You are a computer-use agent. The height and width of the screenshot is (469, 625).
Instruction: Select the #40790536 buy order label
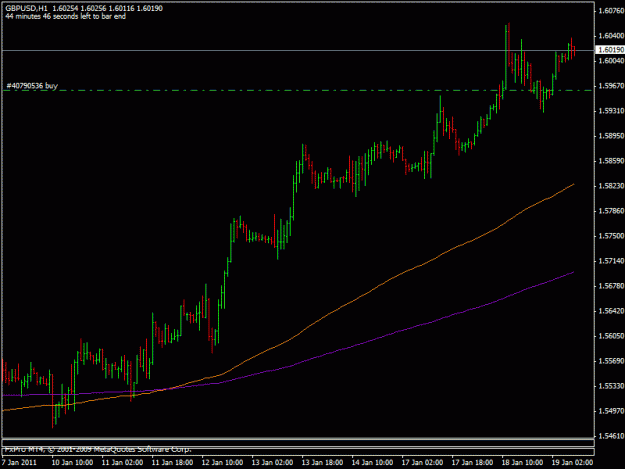pyautogui.click(x=32, y=86)
